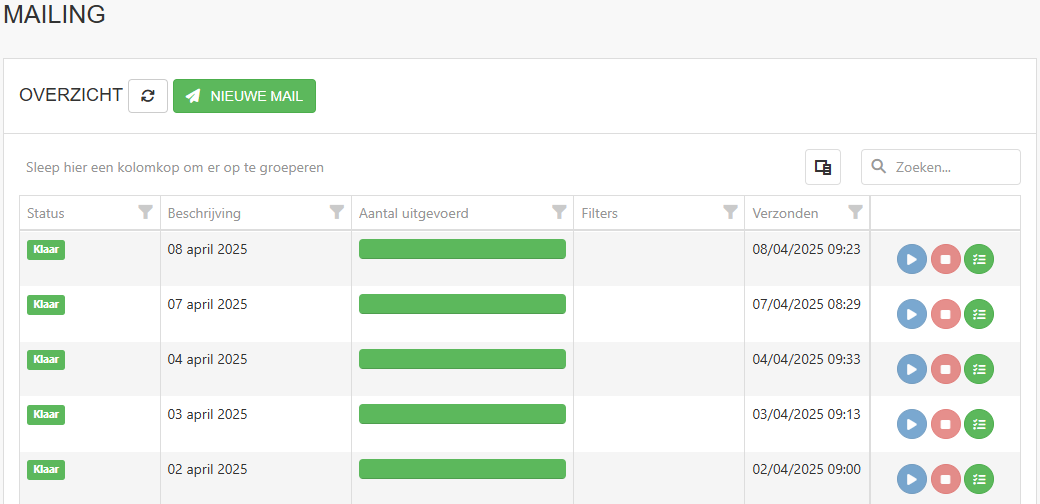Image resolution: width=1040 pixels, height=504 pixels.
Task: Focus the Zoeken search field
Action: coord(941,167)
